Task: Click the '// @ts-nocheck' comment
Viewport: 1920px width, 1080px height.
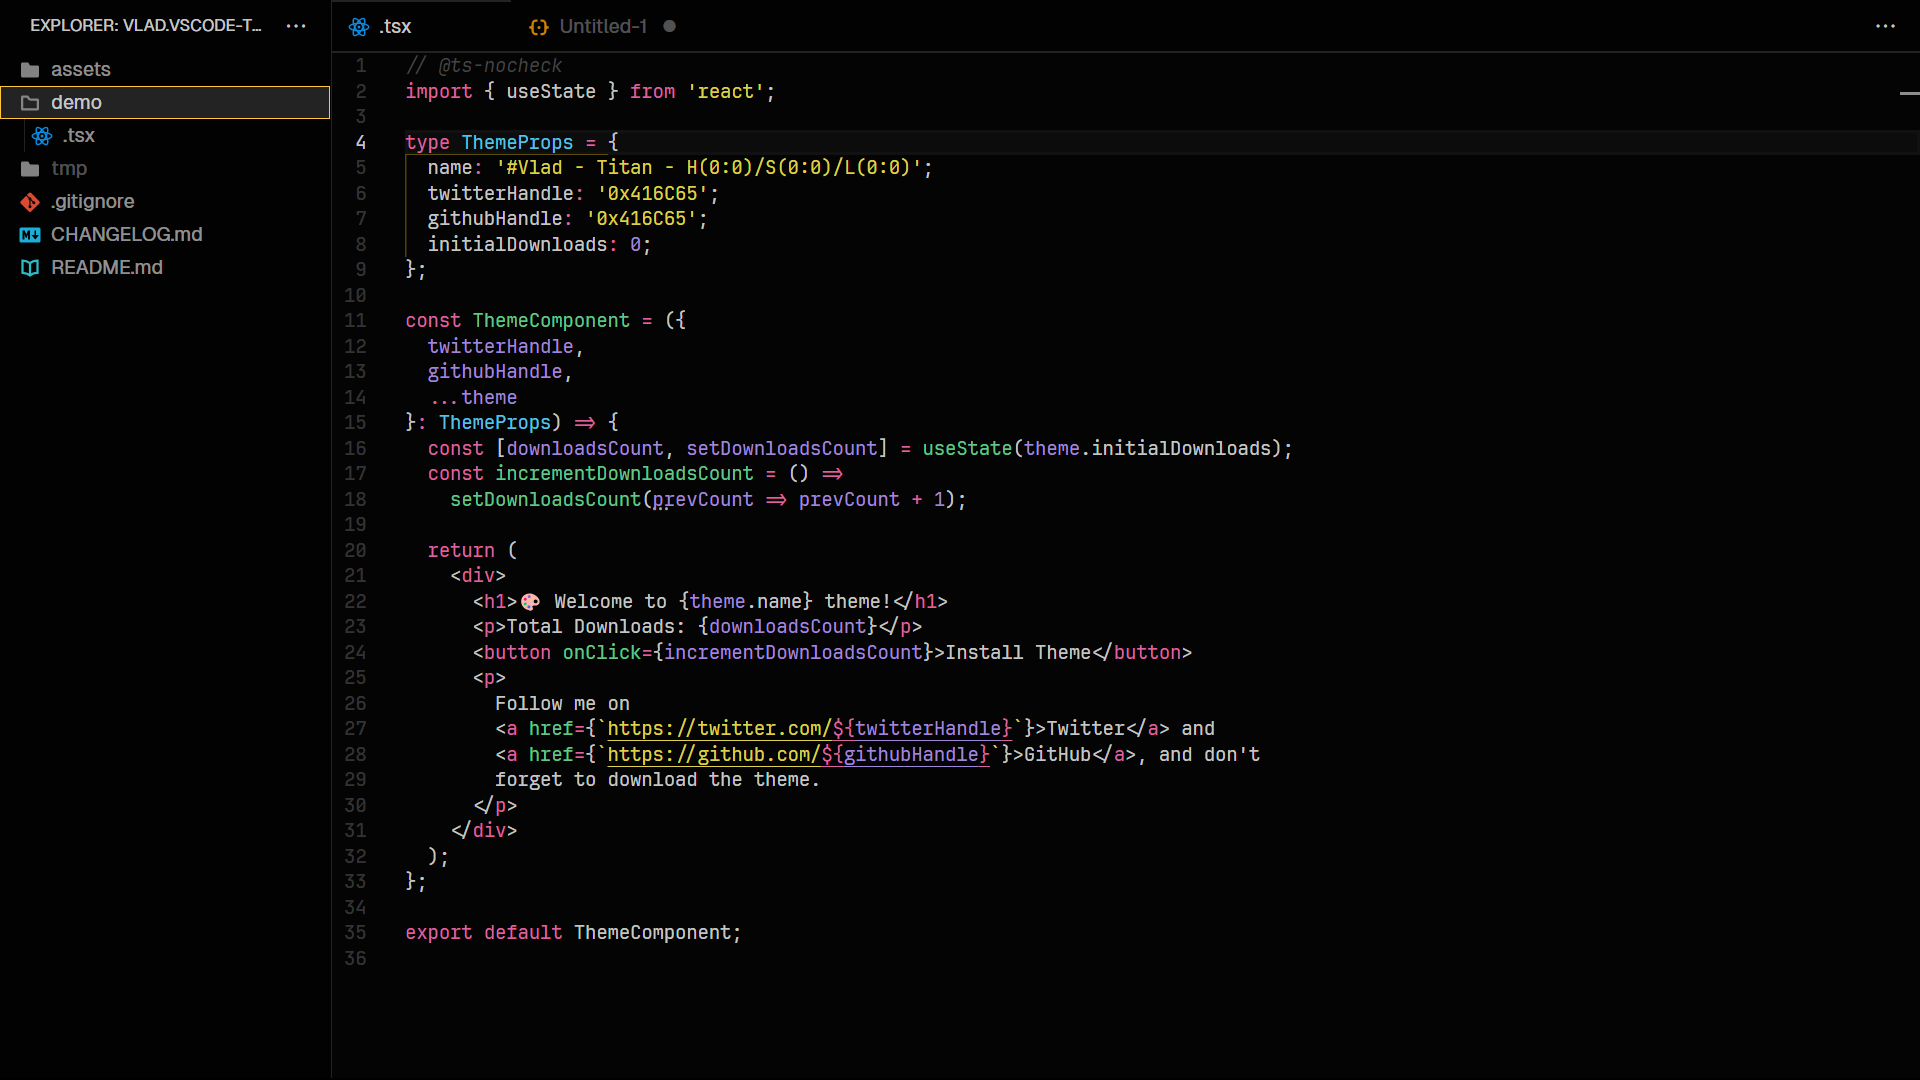Action: coord(484,66)
